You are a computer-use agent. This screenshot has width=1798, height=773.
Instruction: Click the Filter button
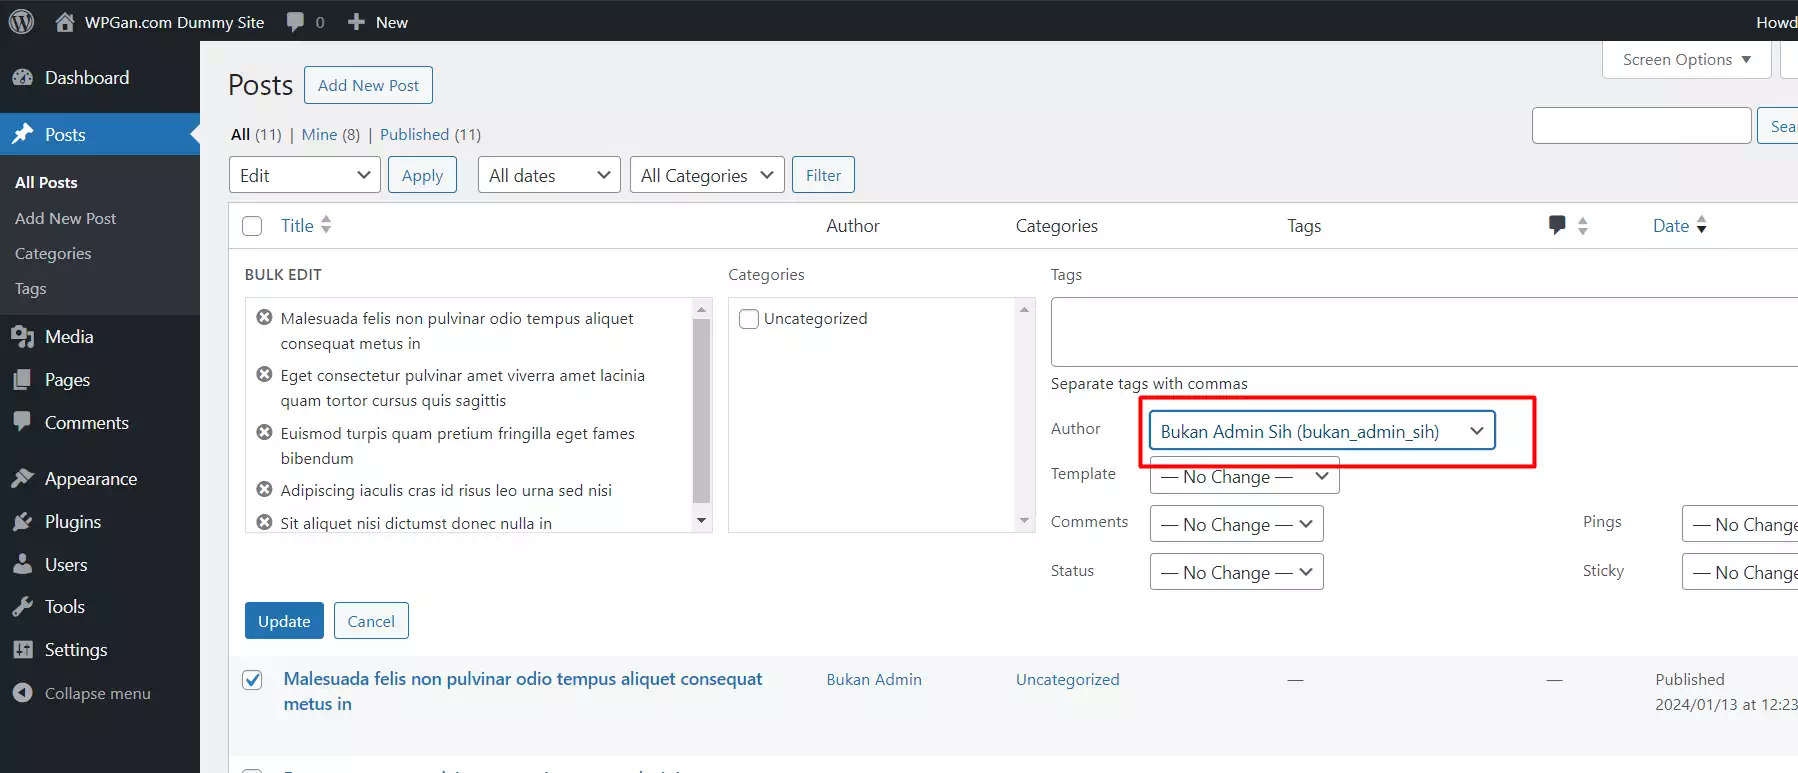[x=823, y=175]
